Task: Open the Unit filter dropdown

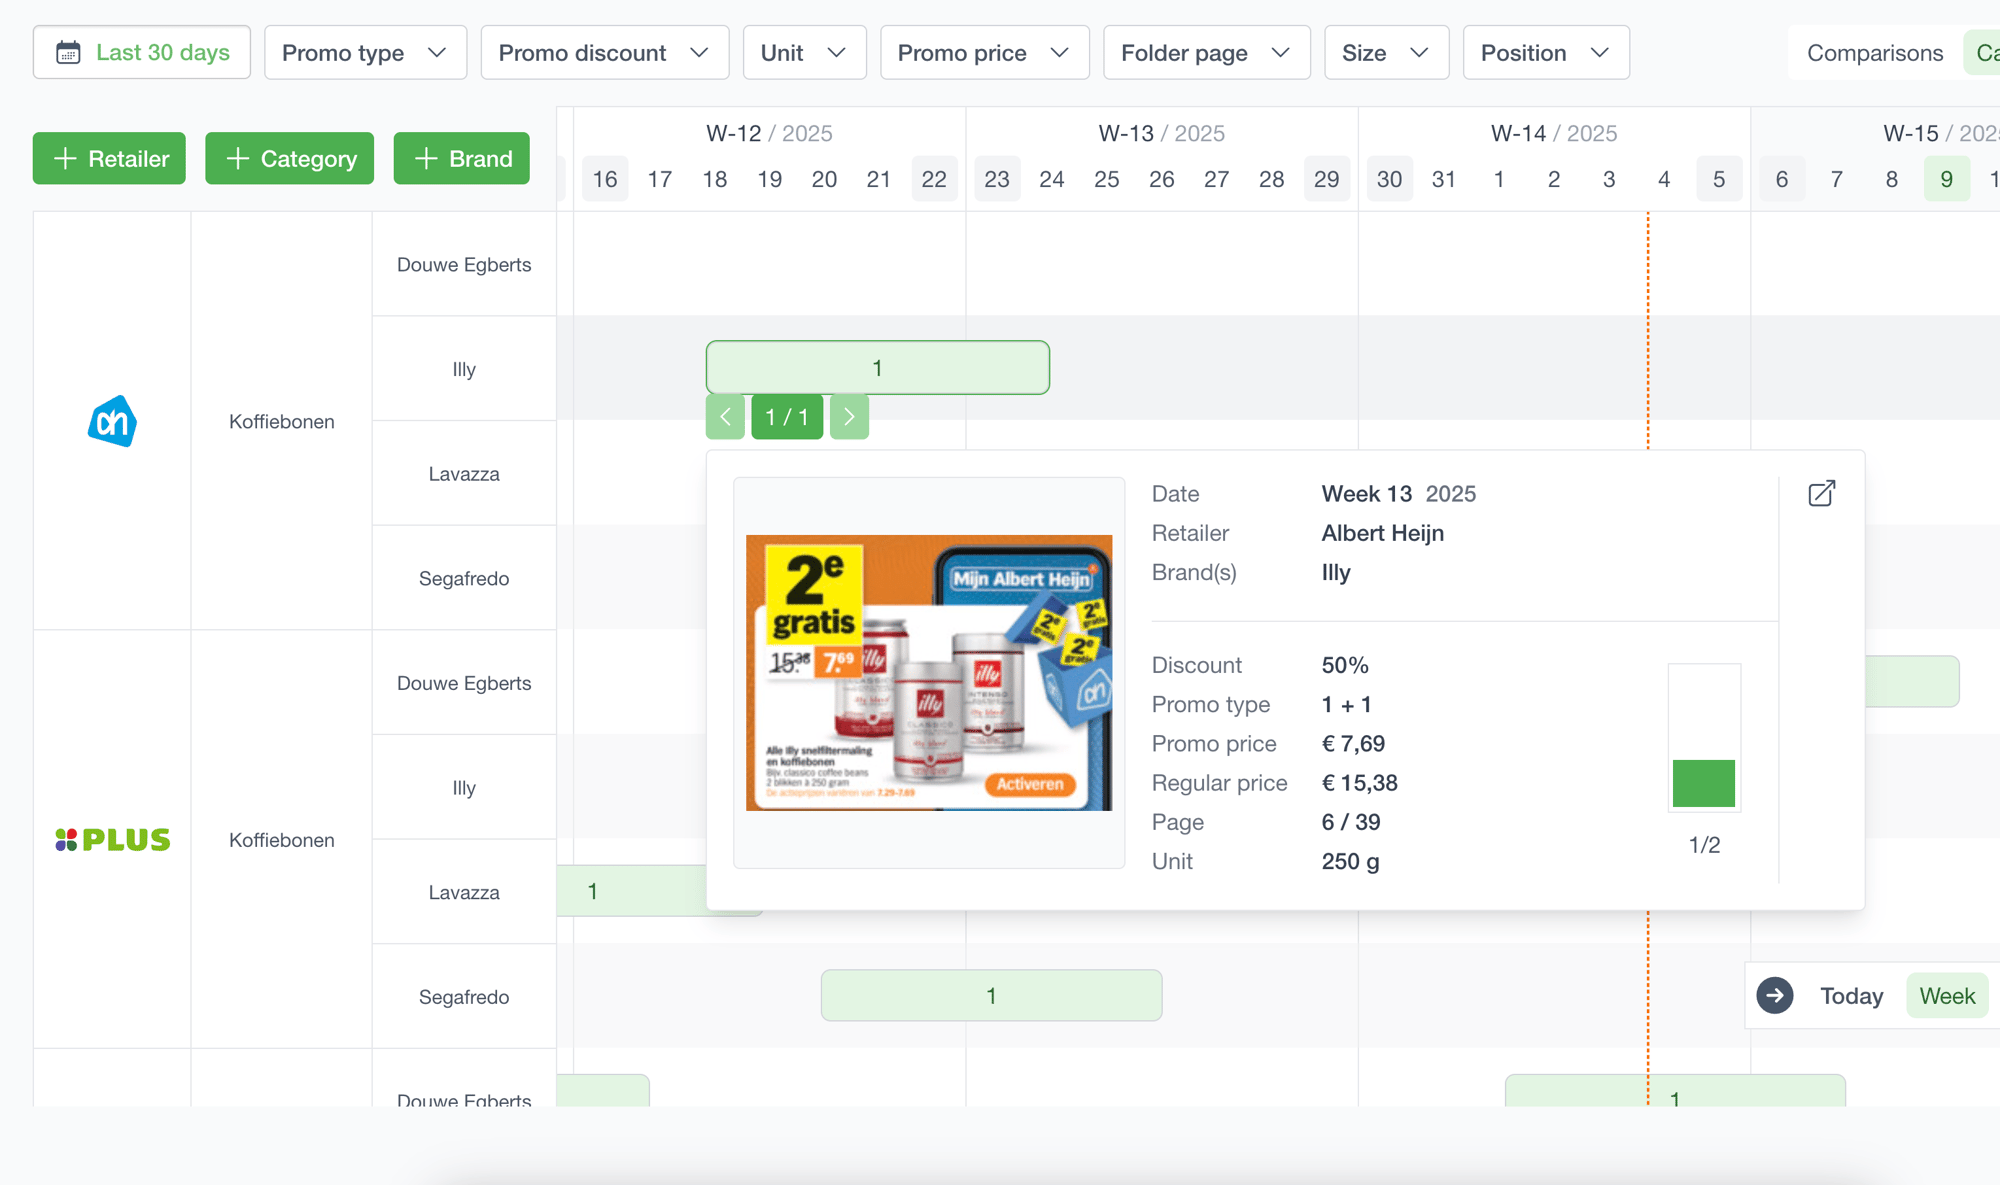Action: [804, 52]
